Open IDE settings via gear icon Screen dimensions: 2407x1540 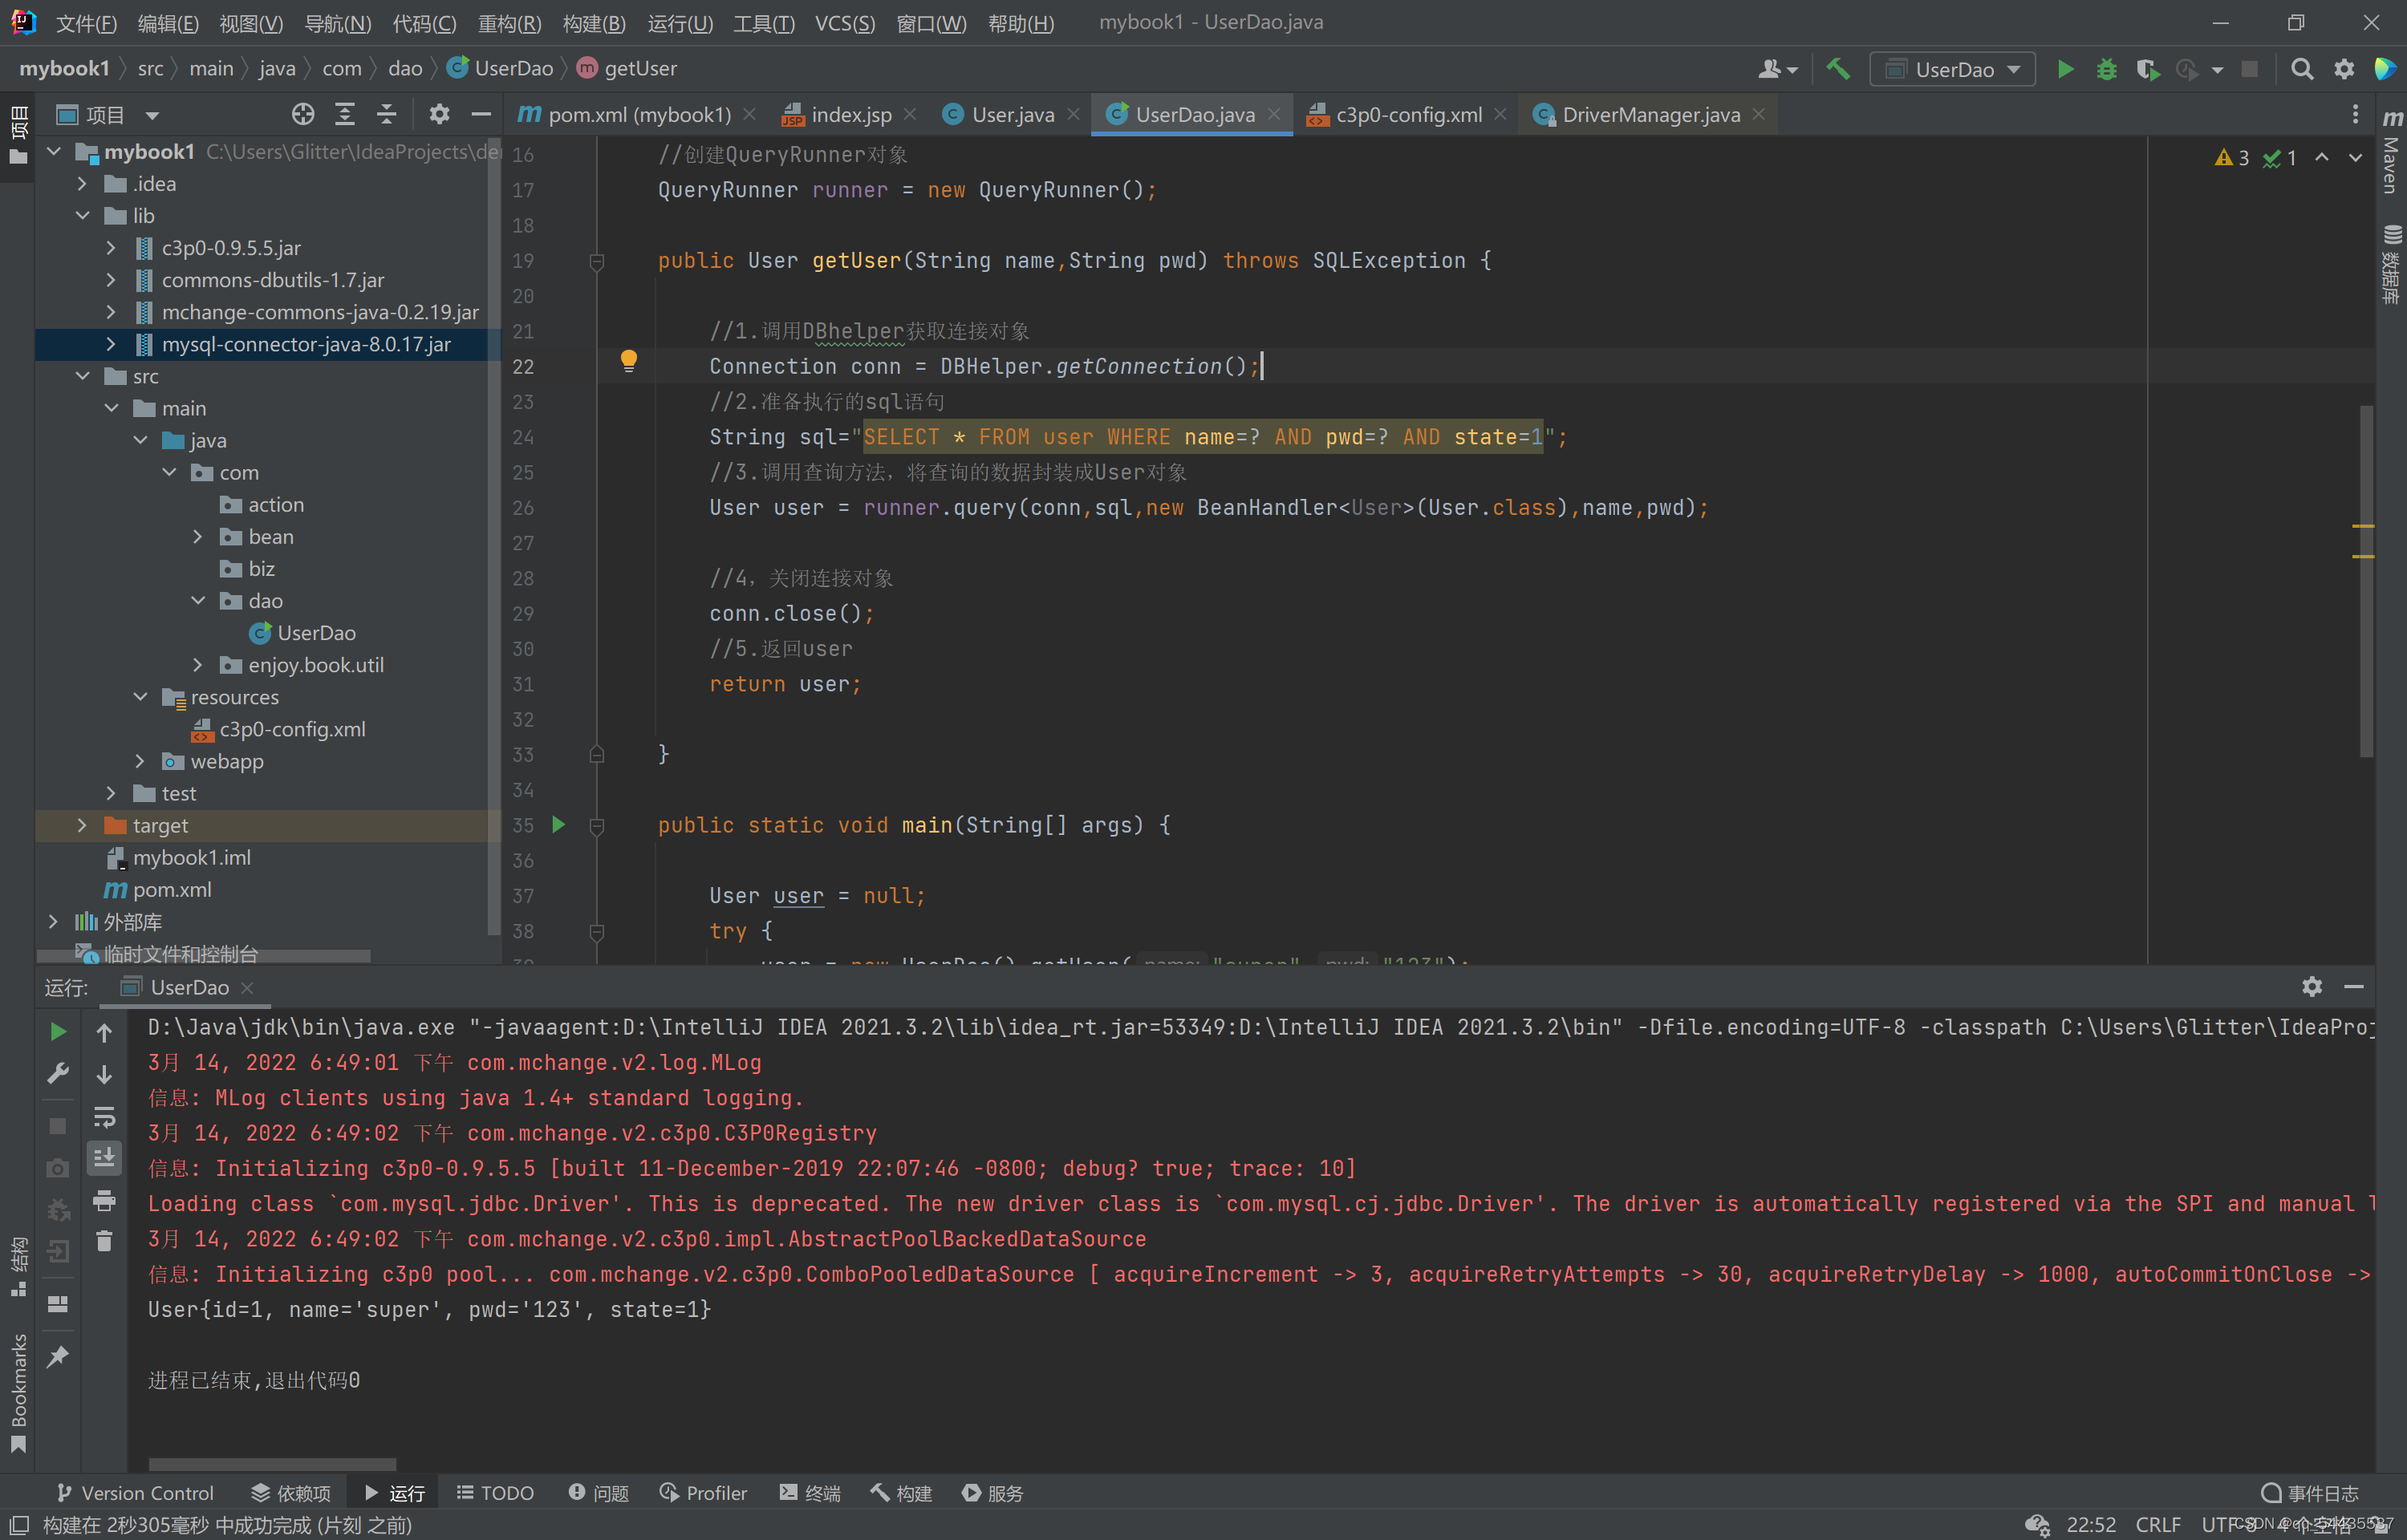tap(2343, 69)
